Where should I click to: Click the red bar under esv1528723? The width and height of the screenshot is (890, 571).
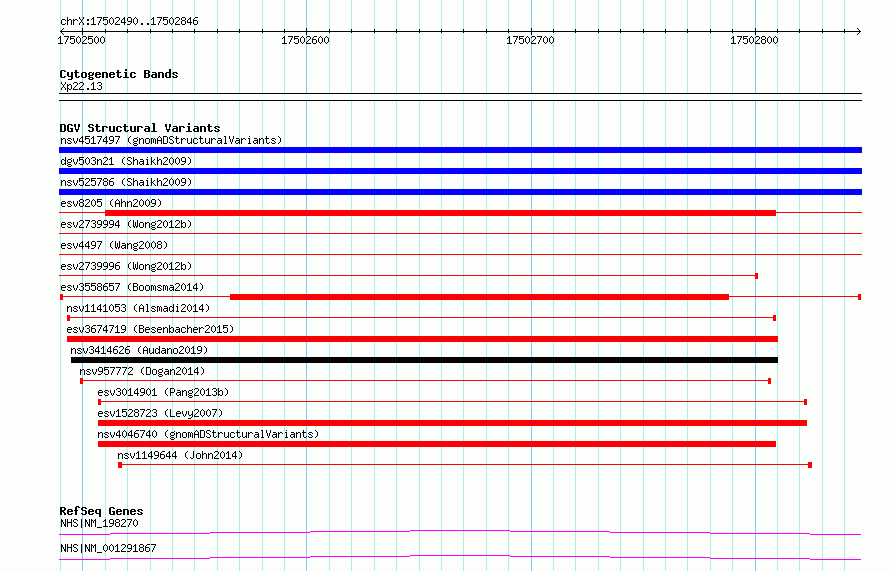(452, 423)
